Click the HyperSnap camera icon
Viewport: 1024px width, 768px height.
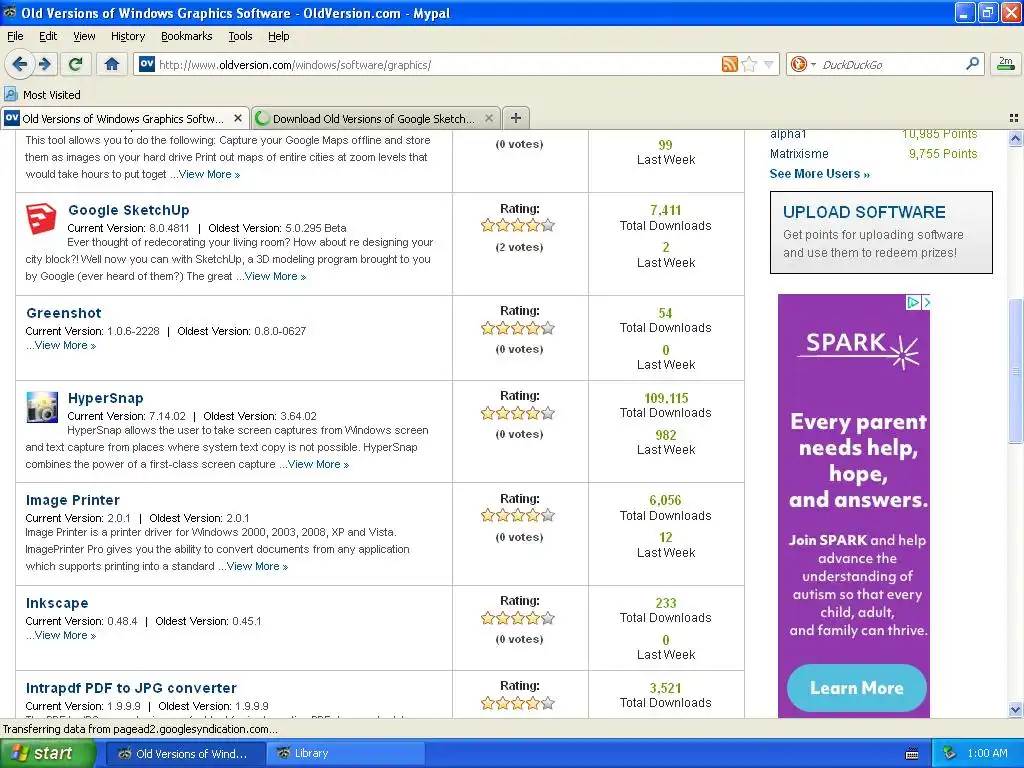(42, 407)
